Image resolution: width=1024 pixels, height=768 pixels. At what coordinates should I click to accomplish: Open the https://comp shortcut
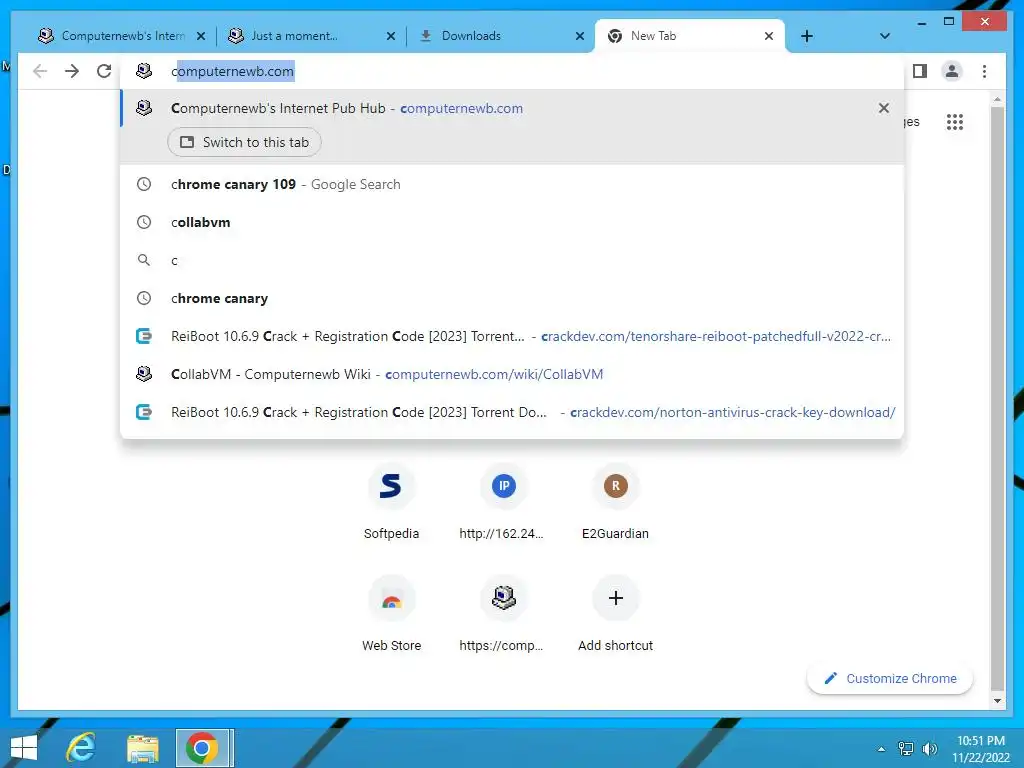(x=503, y=615)
